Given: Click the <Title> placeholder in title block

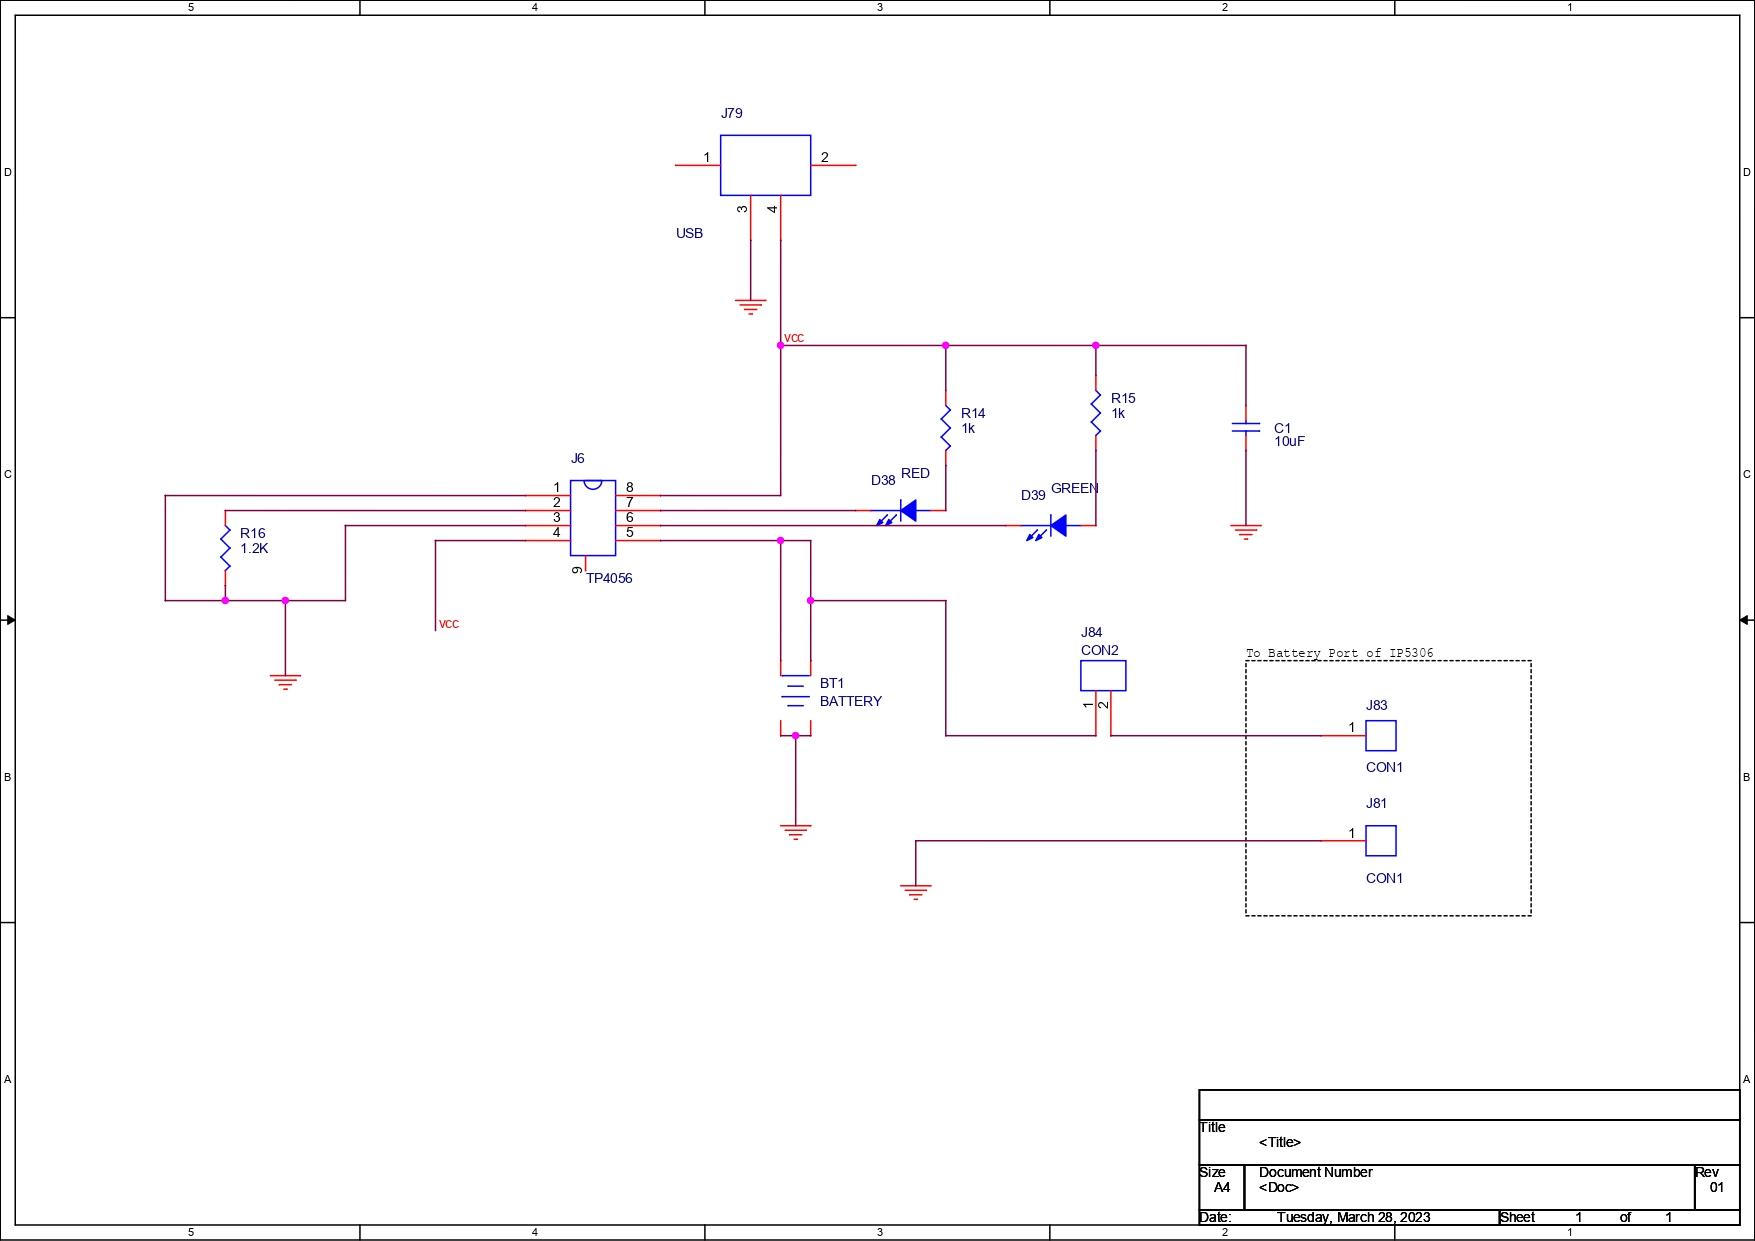Looking at the screenshot, I should pos(1280,1142).
